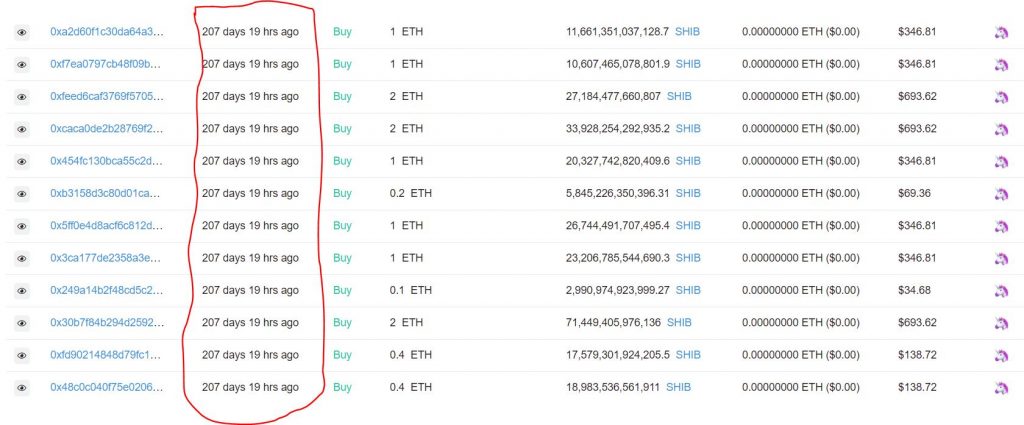
Task: Click SHIB link next to 27,184,477,660,807
Action: click(679, 96)
